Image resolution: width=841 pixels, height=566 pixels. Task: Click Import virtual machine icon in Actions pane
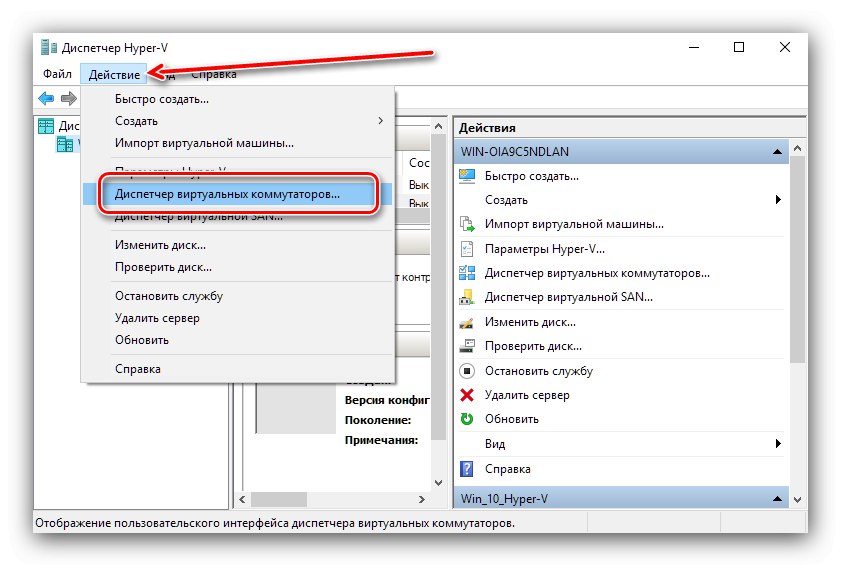coord(467,224)
